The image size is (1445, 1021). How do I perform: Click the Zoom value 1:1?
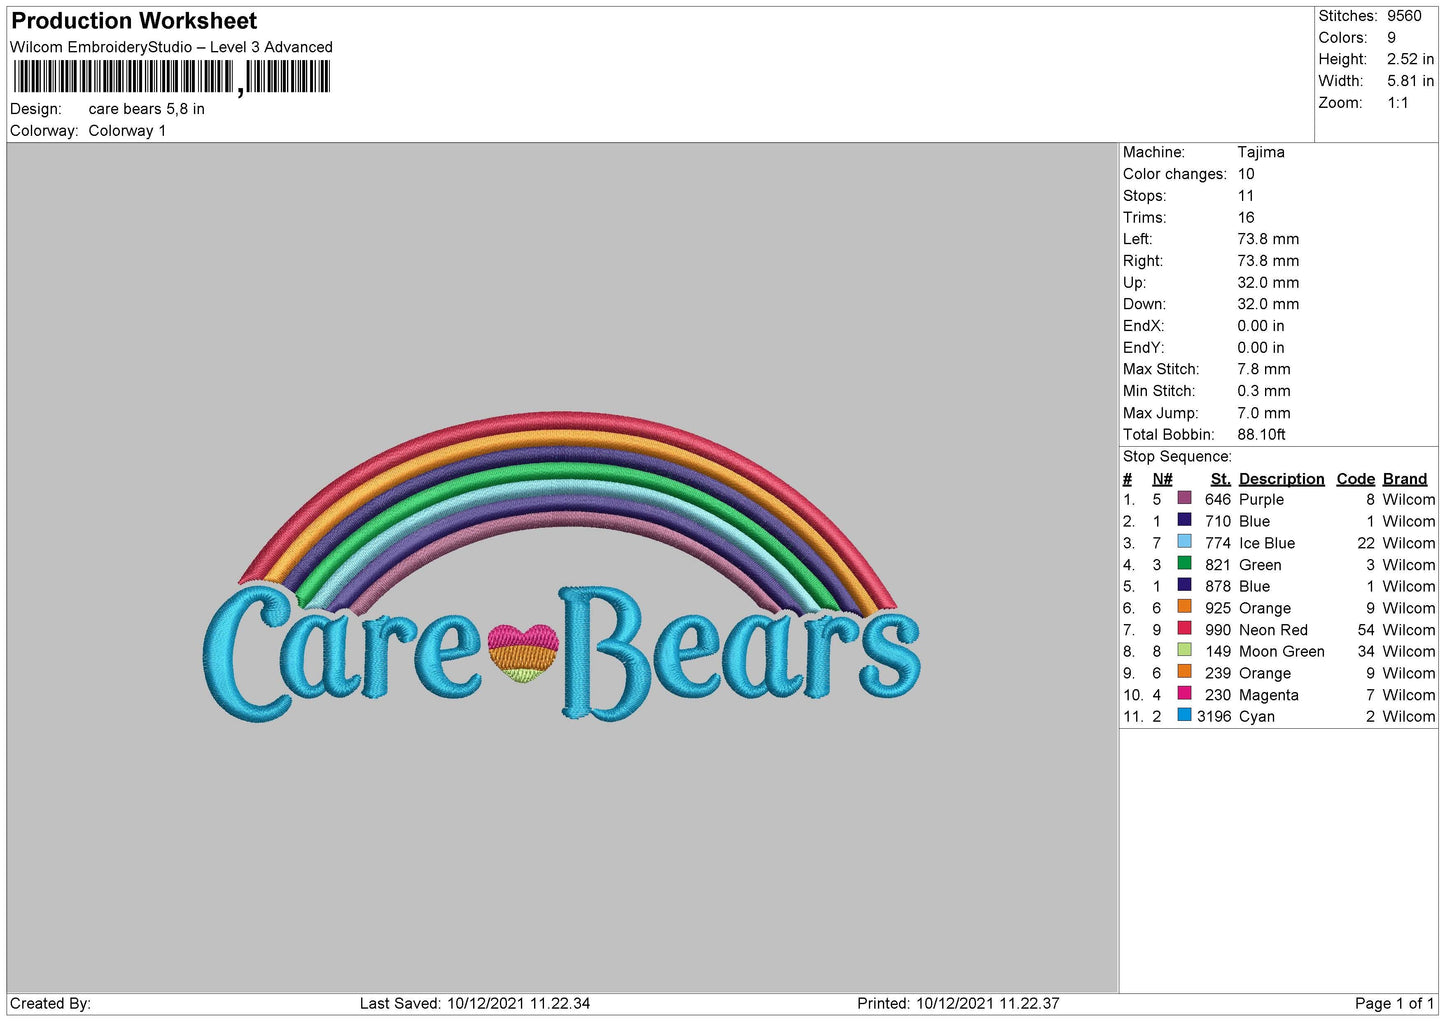tap(1397, 103)
